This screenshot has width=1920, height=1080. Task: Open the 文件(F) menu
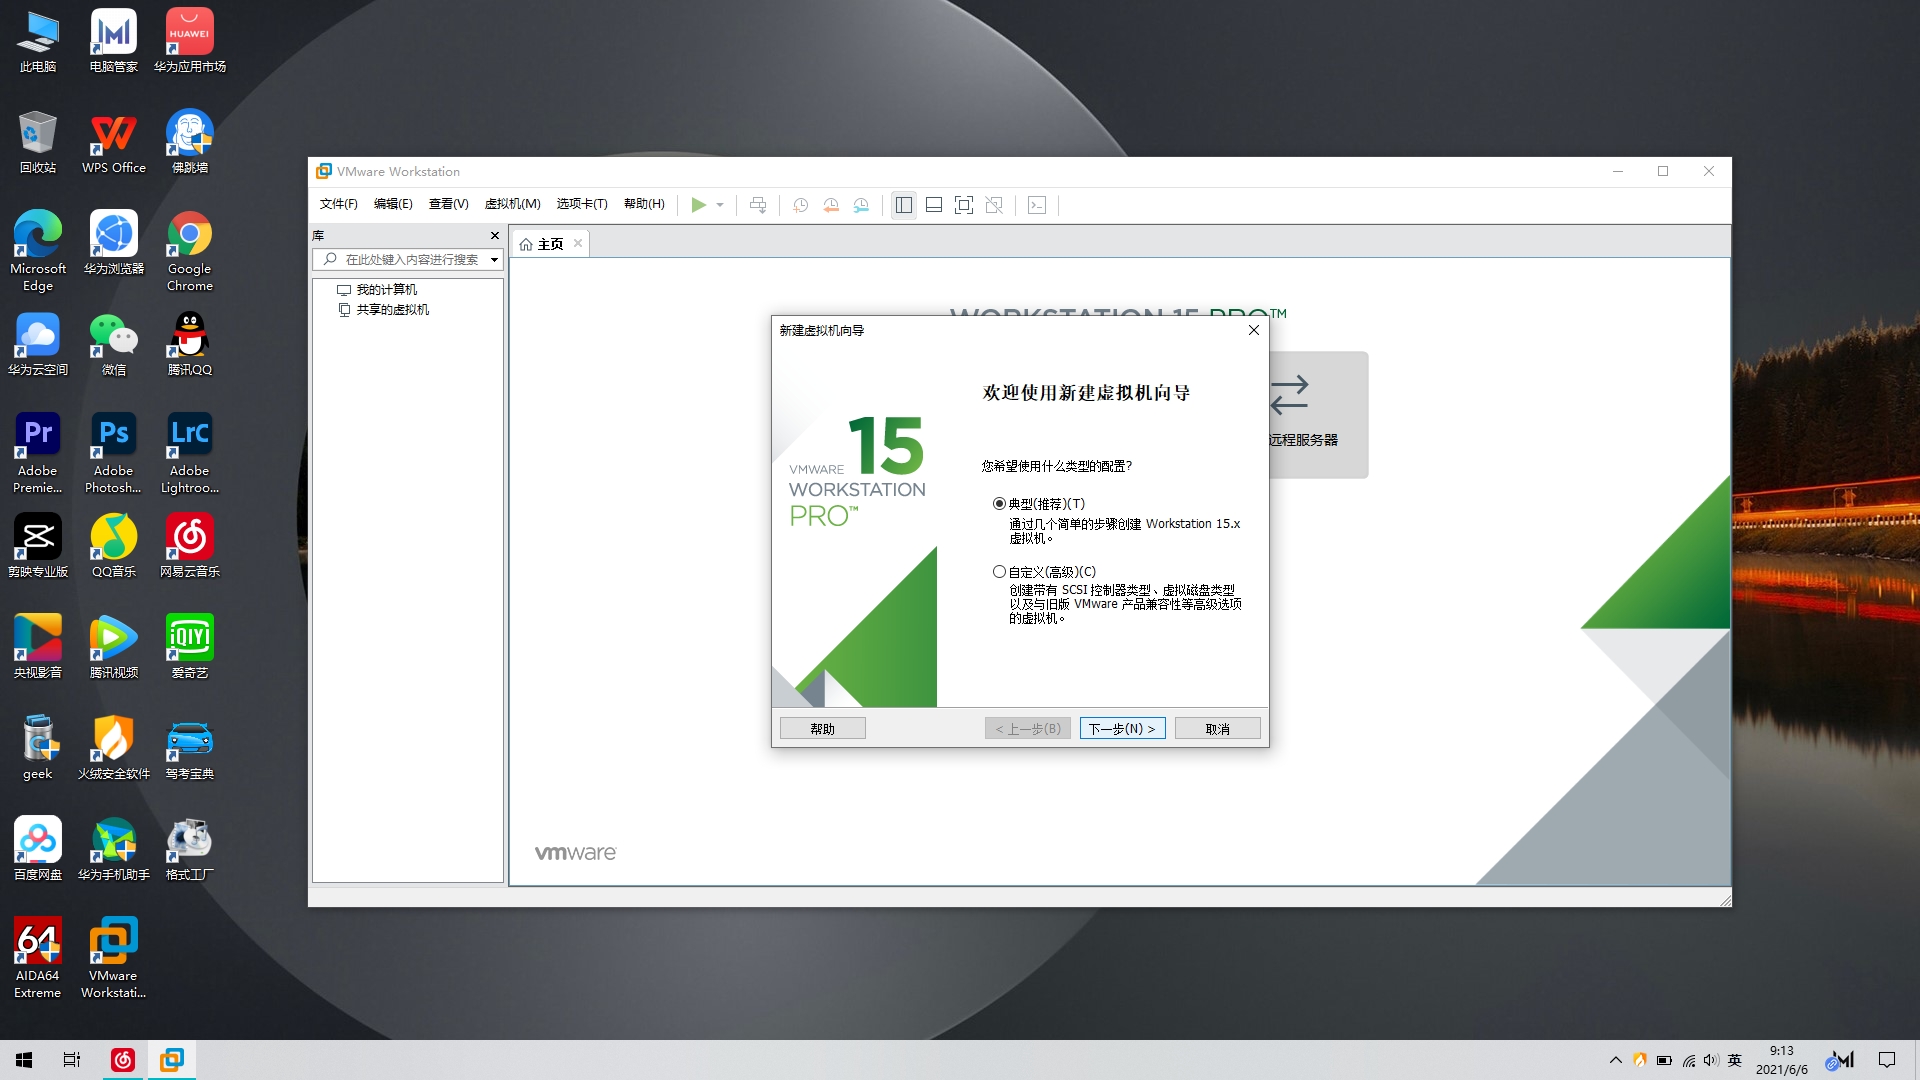pyautogui.click(x=338, y=204)
